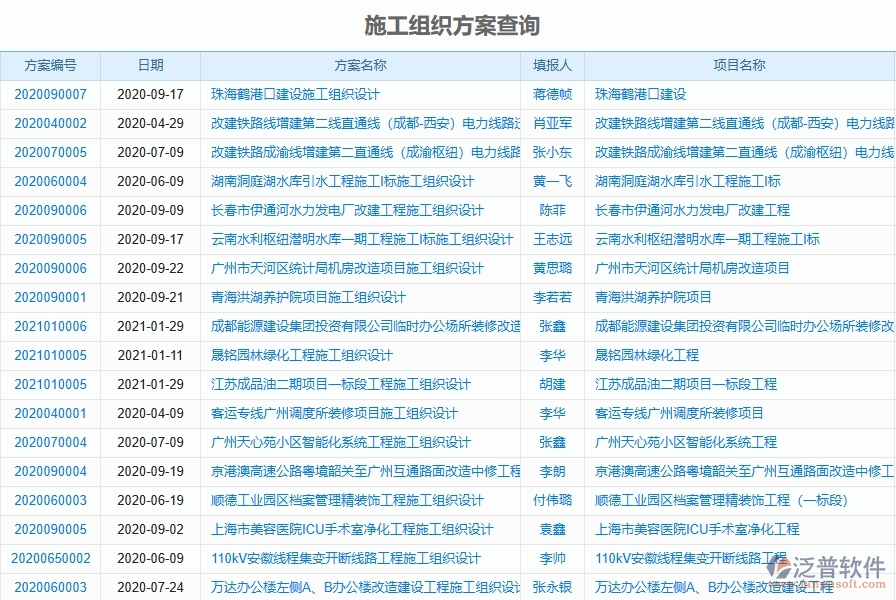Open project link 上海市美容医院ICU手术室净化工程
The width and height of the screenshot is (896, 600).
pyautogui.click(x=697, y=529)
